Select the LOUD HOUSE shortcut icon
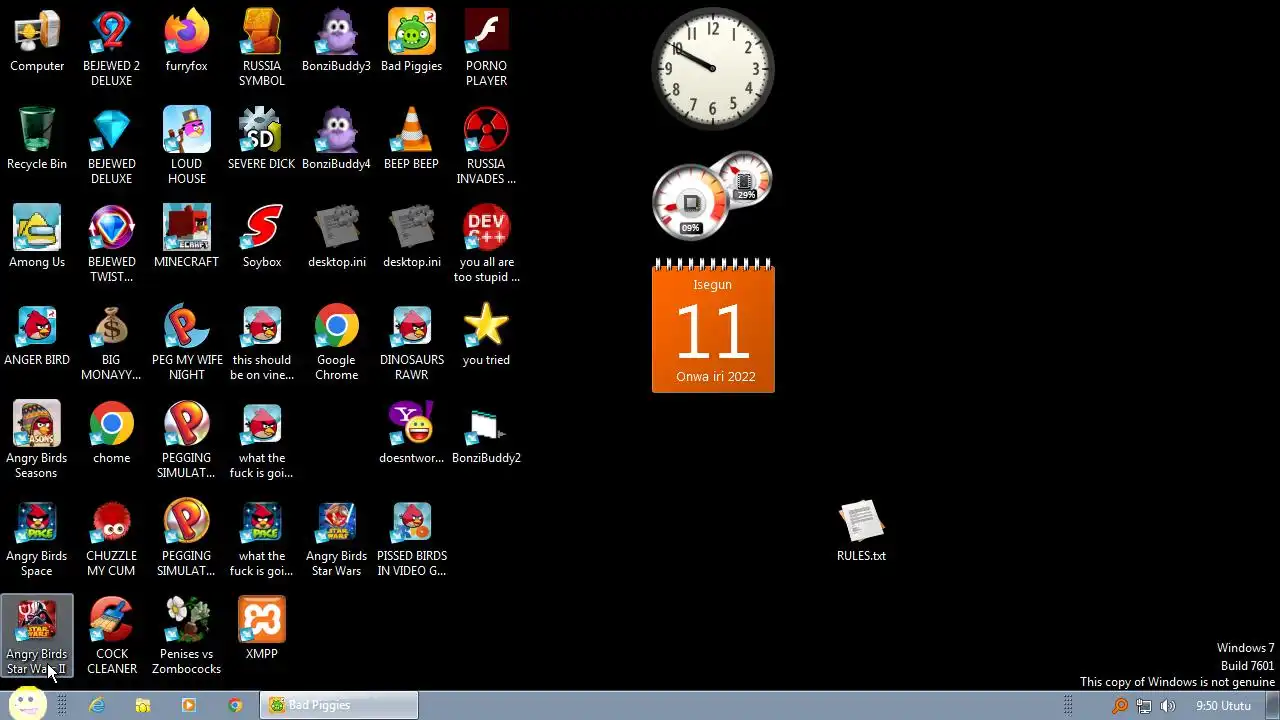Image resolution: width=1280 pixels, height=720 pixels. click(187, 146)
